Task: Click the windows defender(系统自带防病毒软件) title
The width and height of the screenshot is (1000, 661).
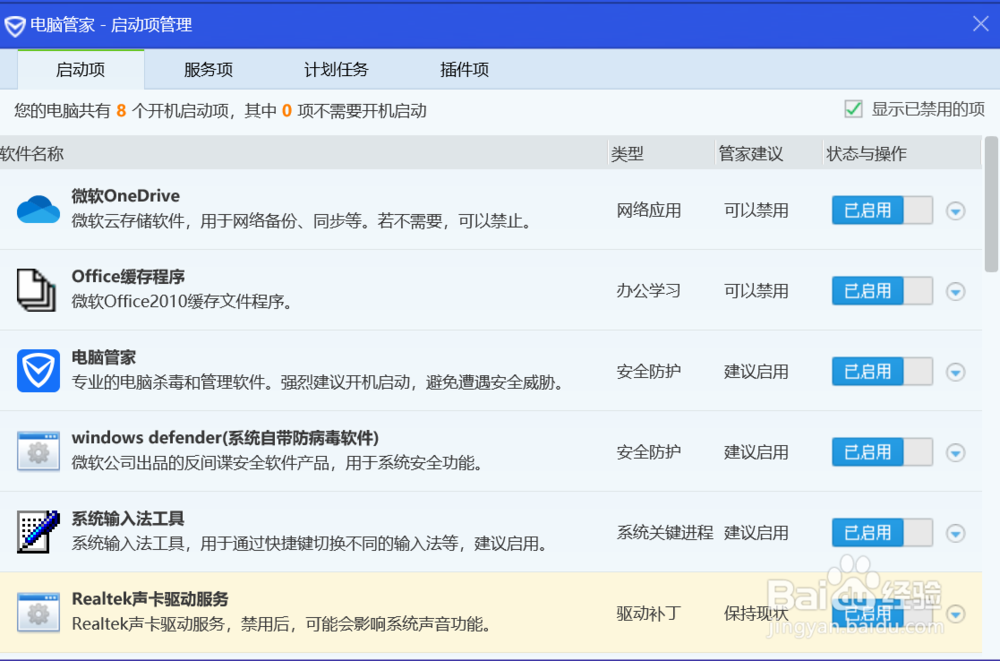Action: 225,438
